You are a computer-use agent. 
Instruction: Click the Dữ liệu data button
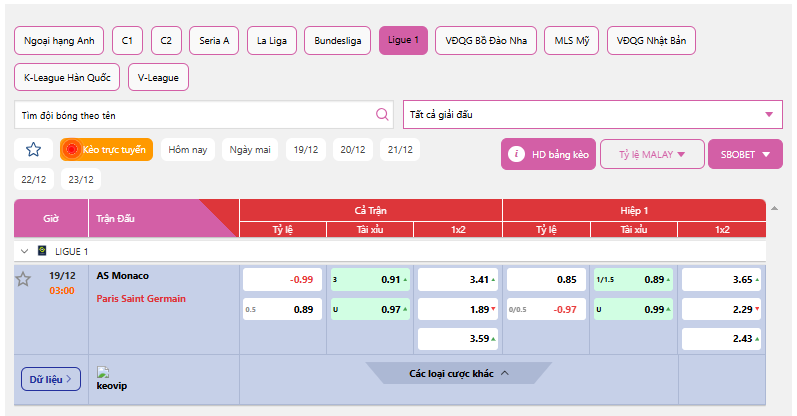point(51,379)
